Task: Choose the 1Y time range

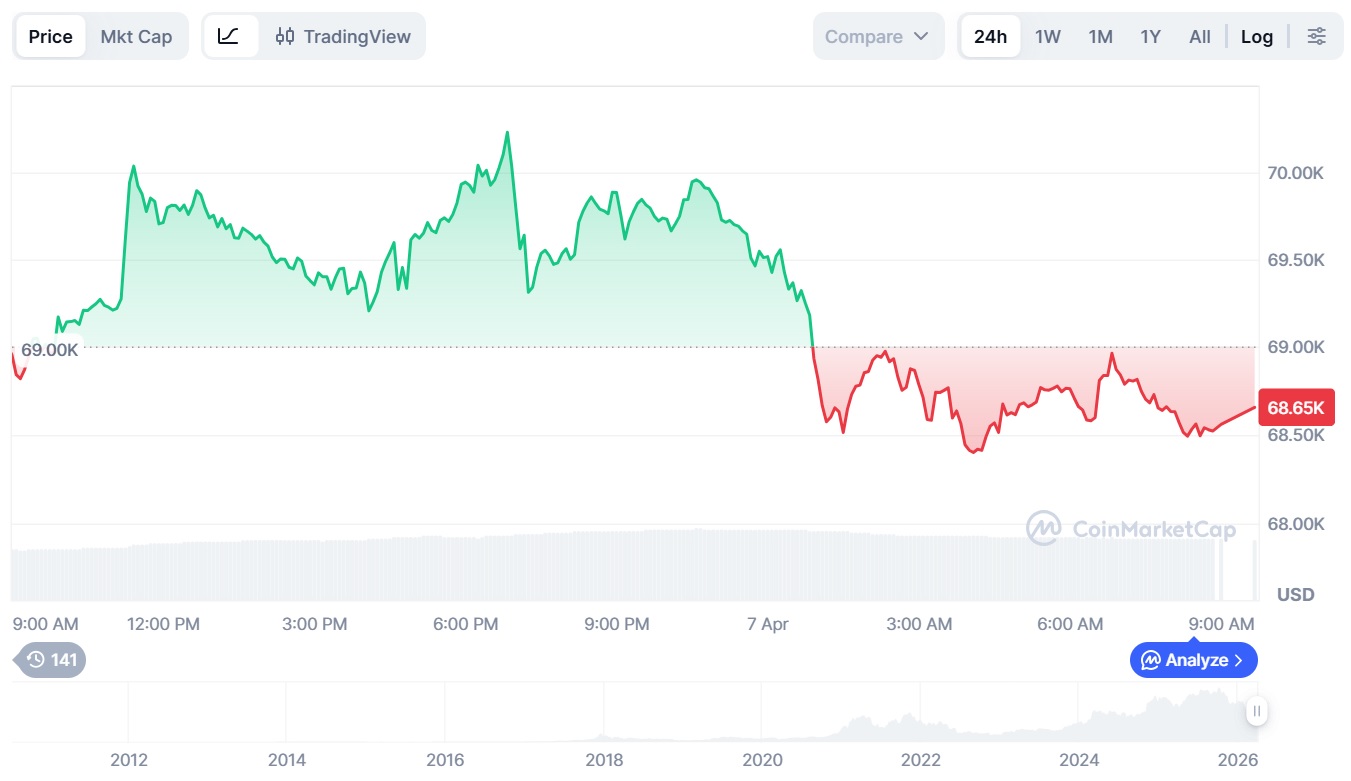Action: tap(1150, 36)
